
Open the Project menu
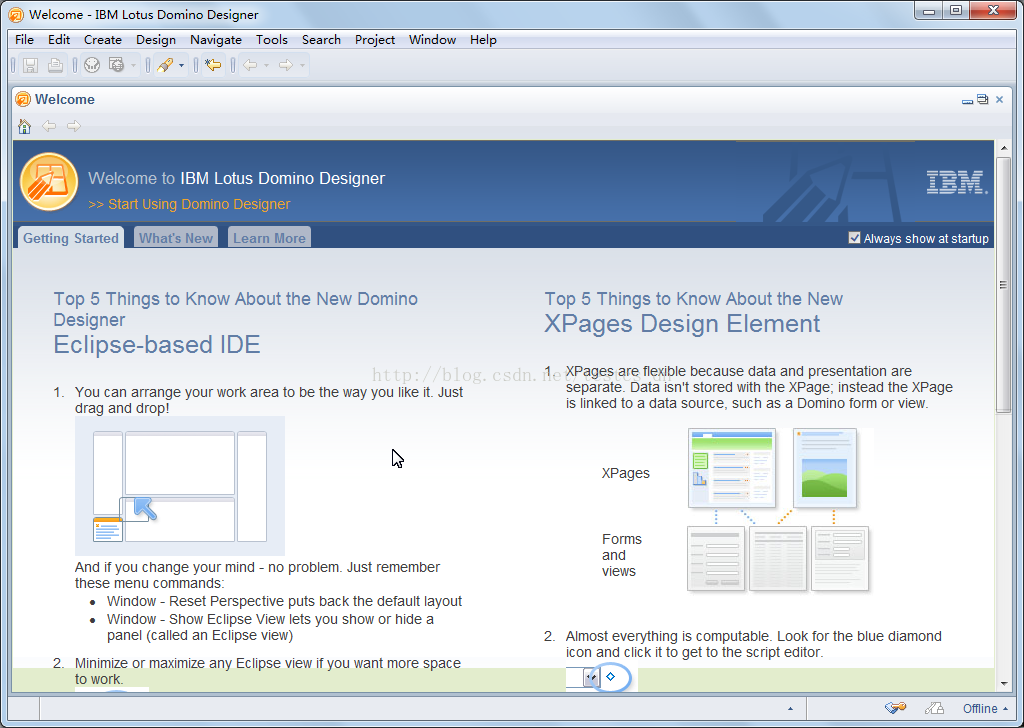coord(375,40)
